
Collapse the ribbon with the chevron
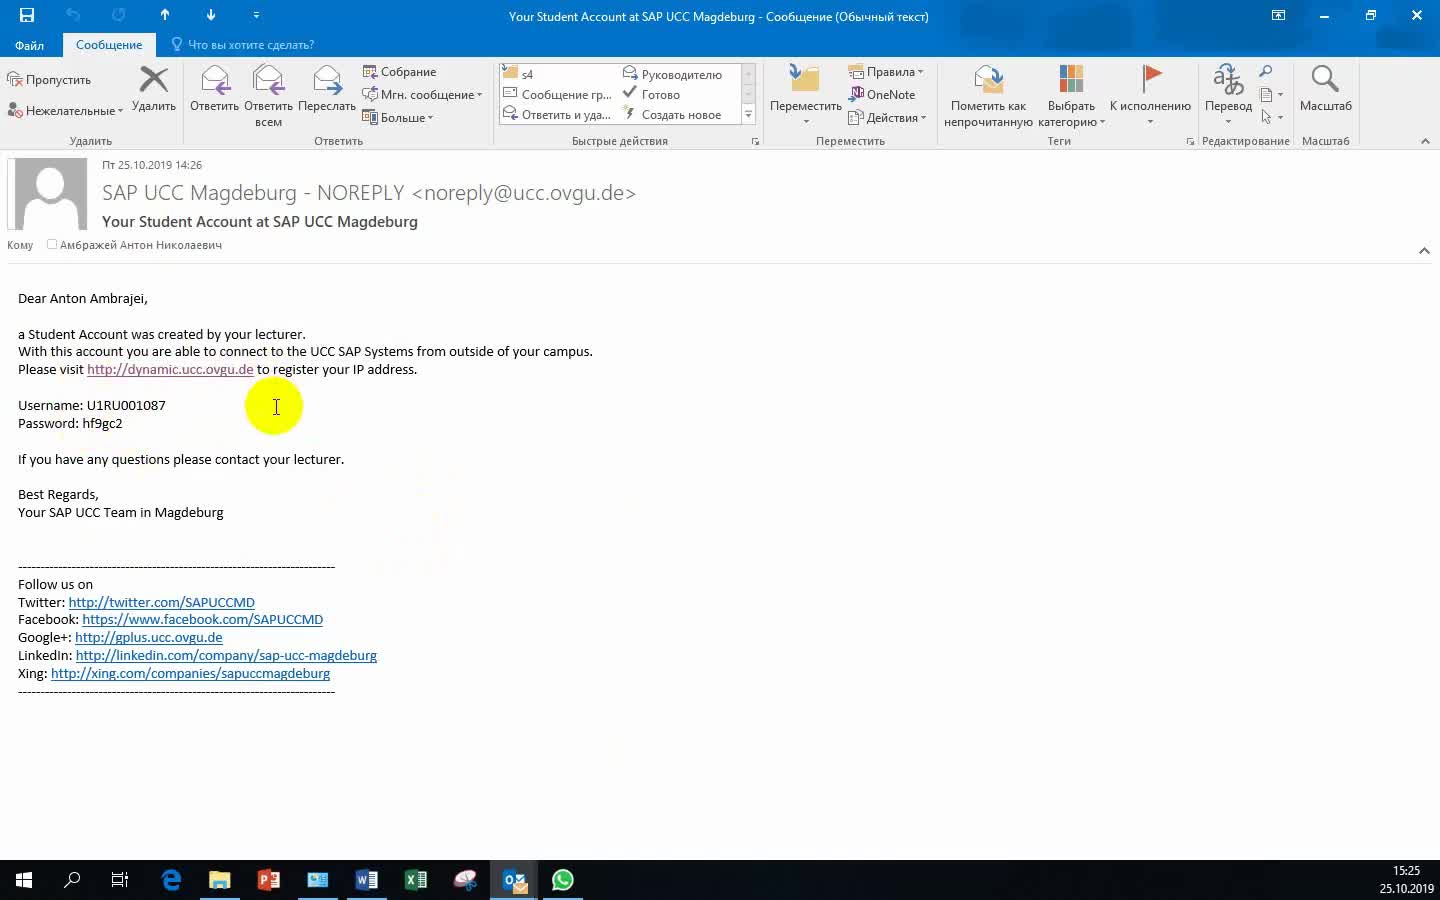pos(1425,141)
